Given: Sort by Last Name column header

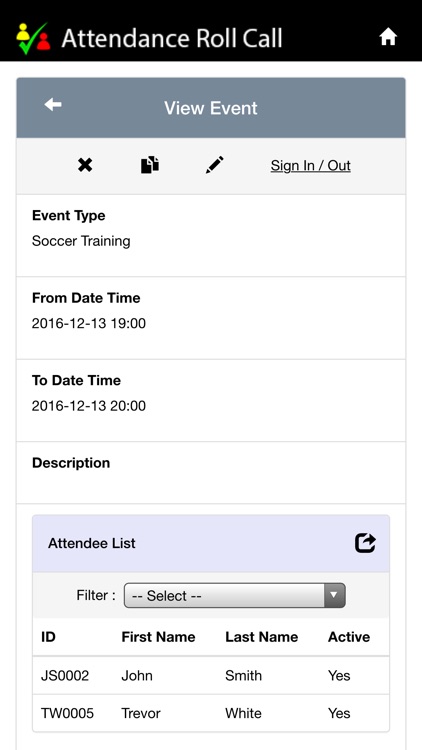Looking at the screenshot, I should click(x=262, y=637).
